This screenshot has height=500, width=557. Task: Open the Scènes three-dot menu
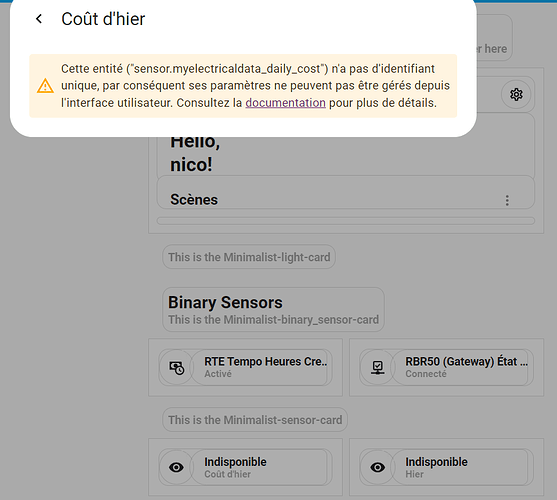tap(507, 200)
